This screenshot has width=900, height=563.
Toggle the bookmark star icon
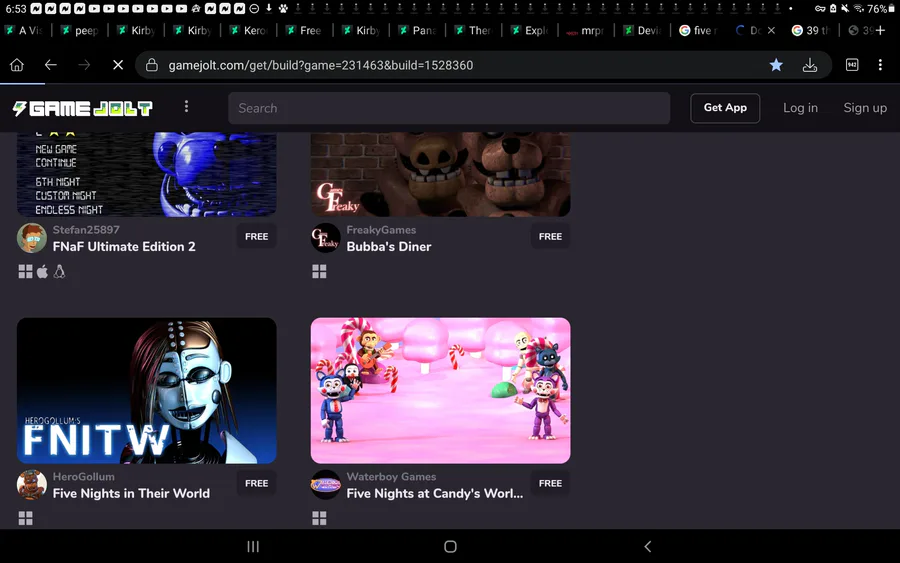[x=776, y=65]
